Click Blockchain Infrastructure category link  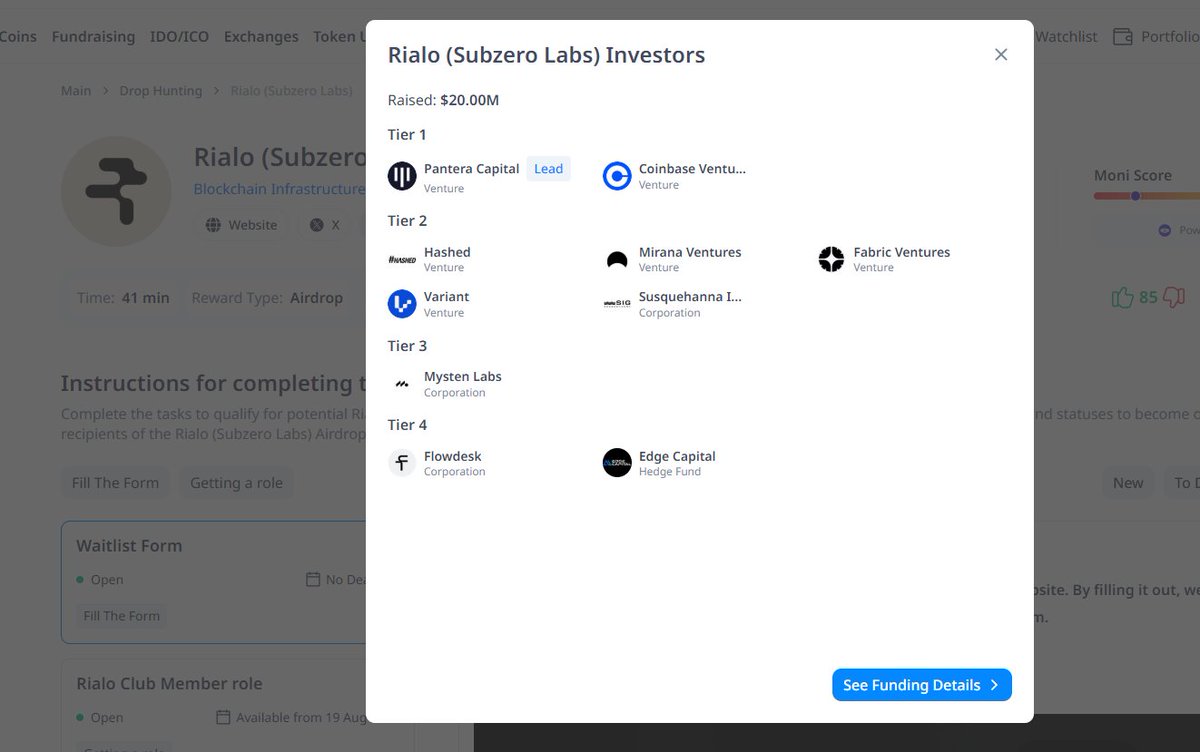pyautogui.click(x=279, y=189)
